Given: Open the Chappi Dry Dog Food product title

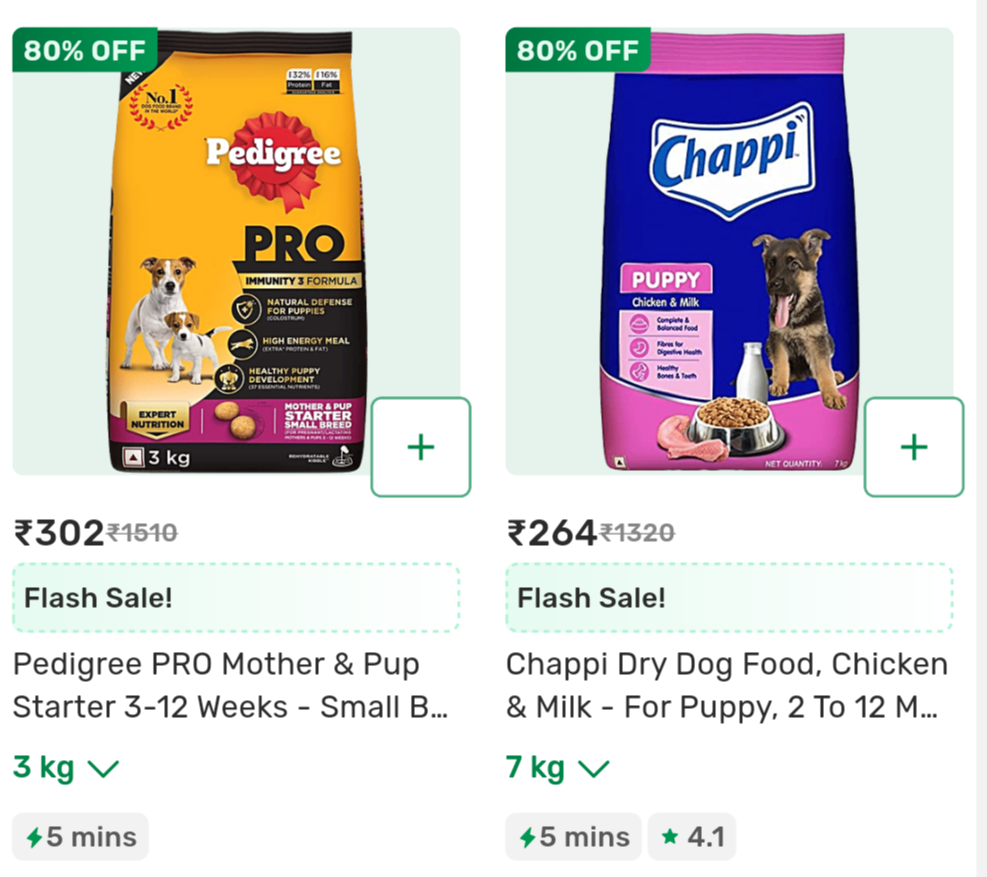Looking at the screenshot, I should (727, 685).
